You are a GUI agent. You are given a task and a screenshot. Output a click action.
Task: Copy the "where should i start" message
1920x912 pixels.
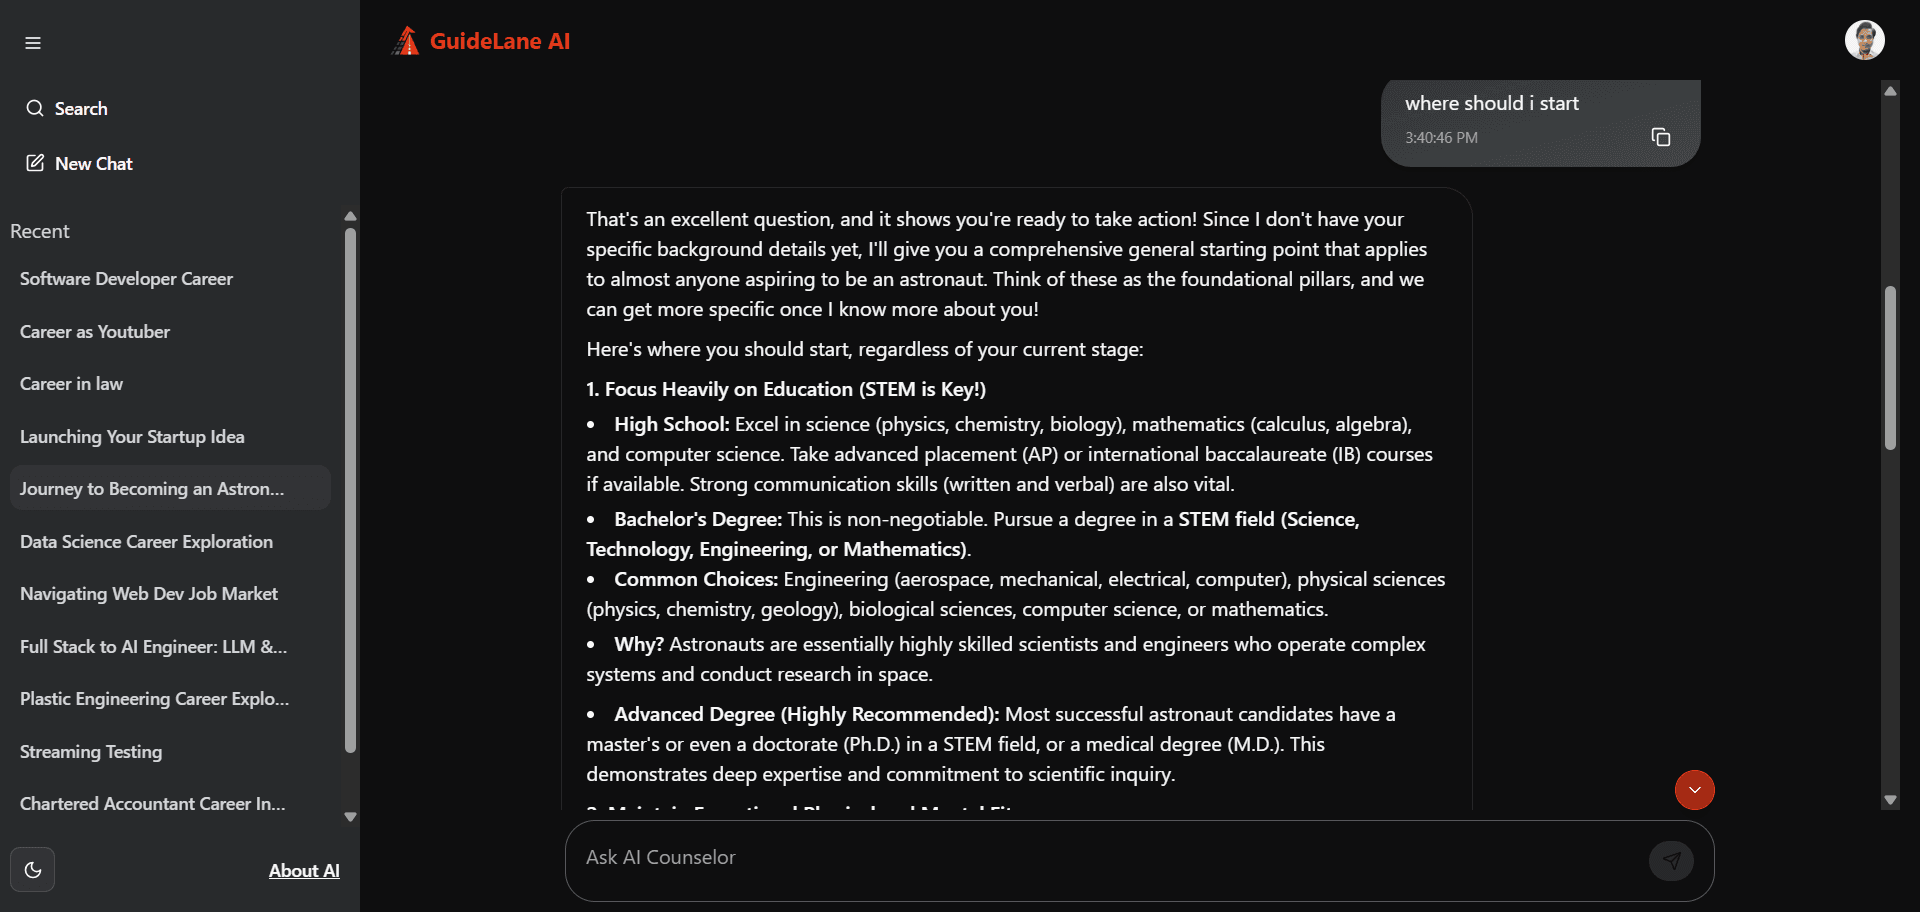[x=1662, y=137]
